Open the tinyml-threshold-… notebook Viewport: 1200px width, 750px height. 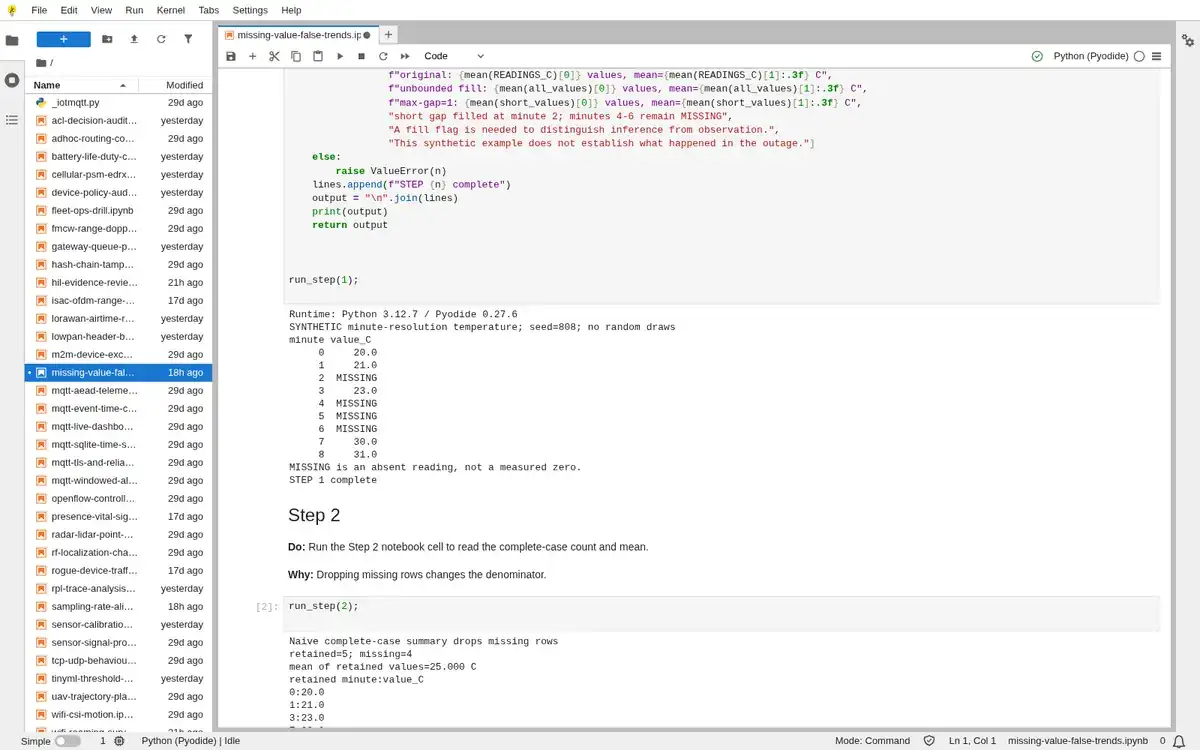(x=118, y=678)
